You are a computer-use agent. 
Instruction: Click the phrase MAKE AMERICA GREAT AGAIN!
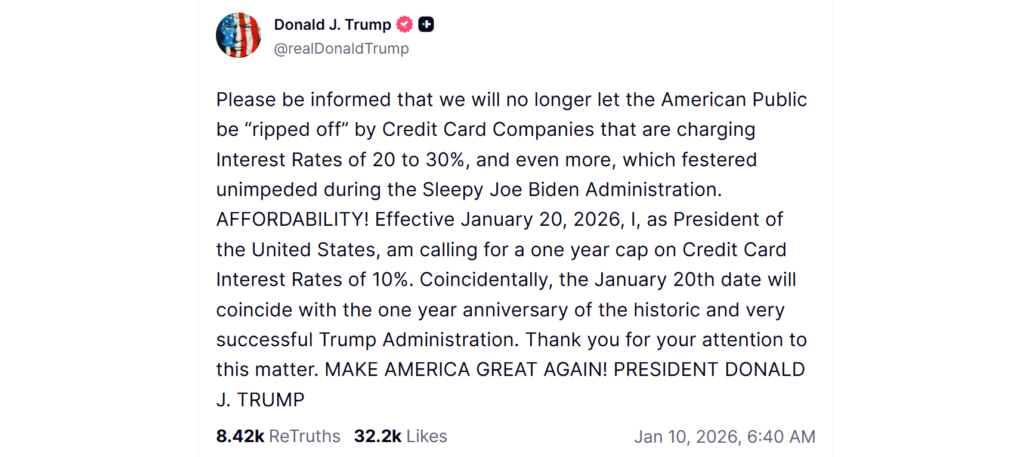coord(465,370)
